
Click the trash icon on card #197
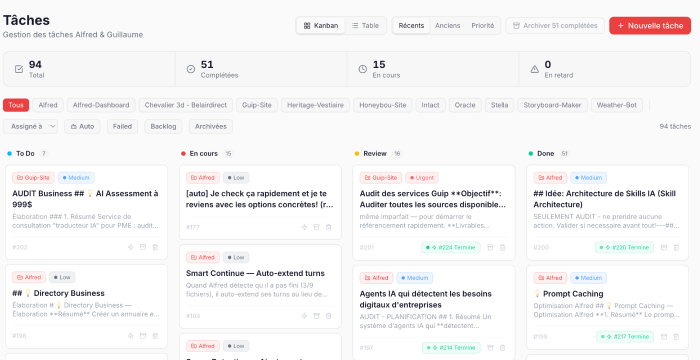coord(502,347)
